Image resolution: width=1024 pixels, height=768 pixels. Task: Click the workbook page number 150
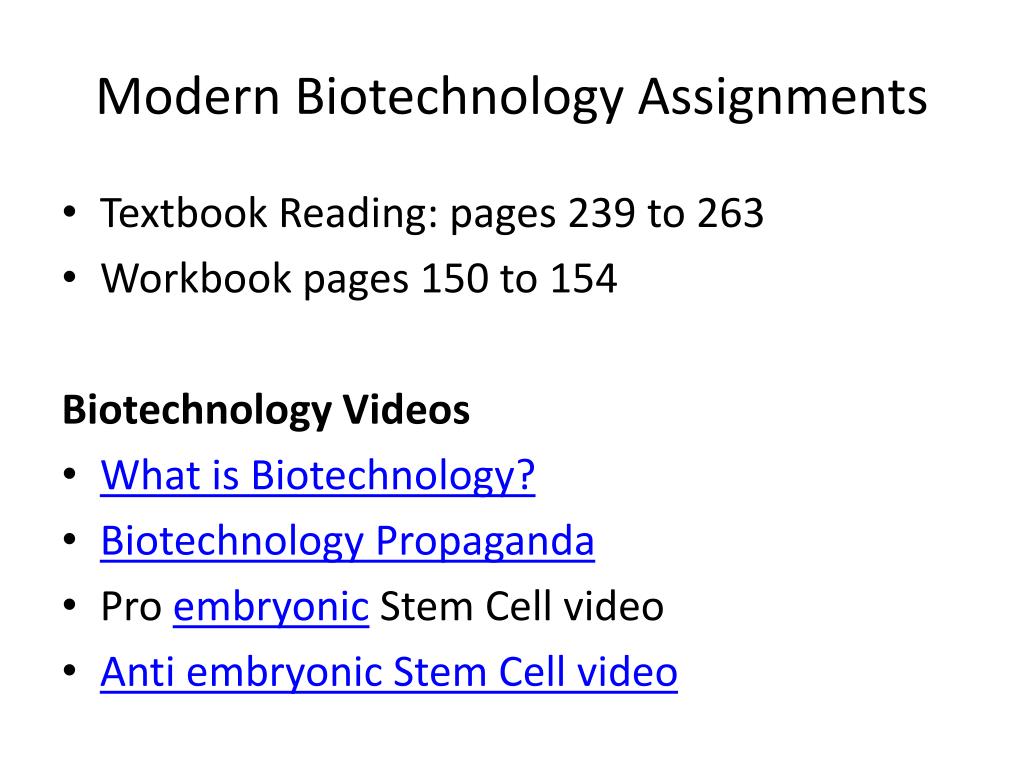[x=455, y=279]
